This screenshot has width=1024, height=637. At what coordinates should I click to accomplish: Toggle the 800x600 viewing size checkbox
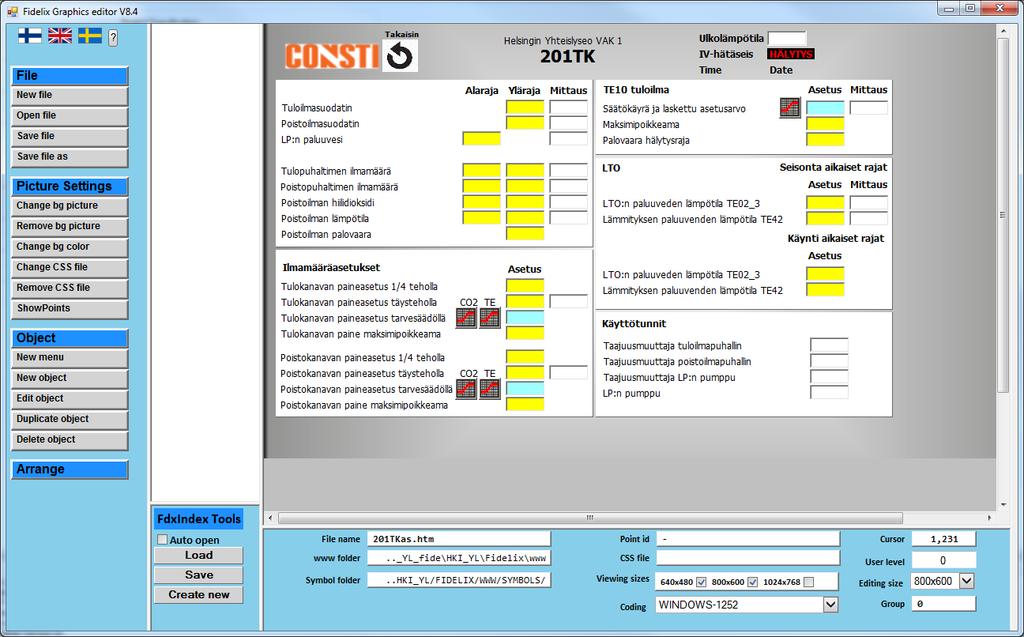(752, 581)
